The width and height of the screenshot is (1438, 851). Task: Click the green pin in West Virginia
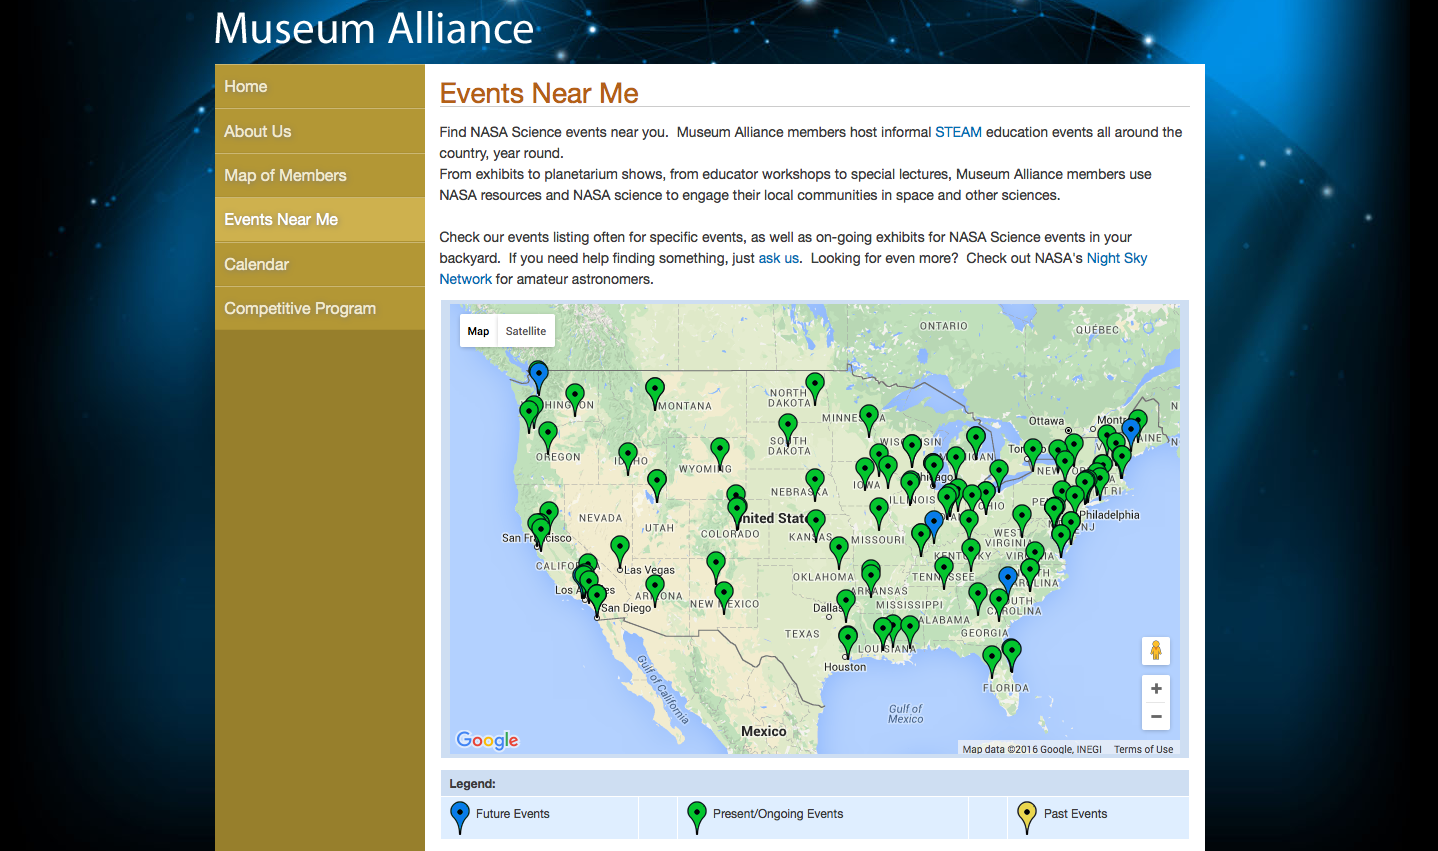pos(1021,520)
